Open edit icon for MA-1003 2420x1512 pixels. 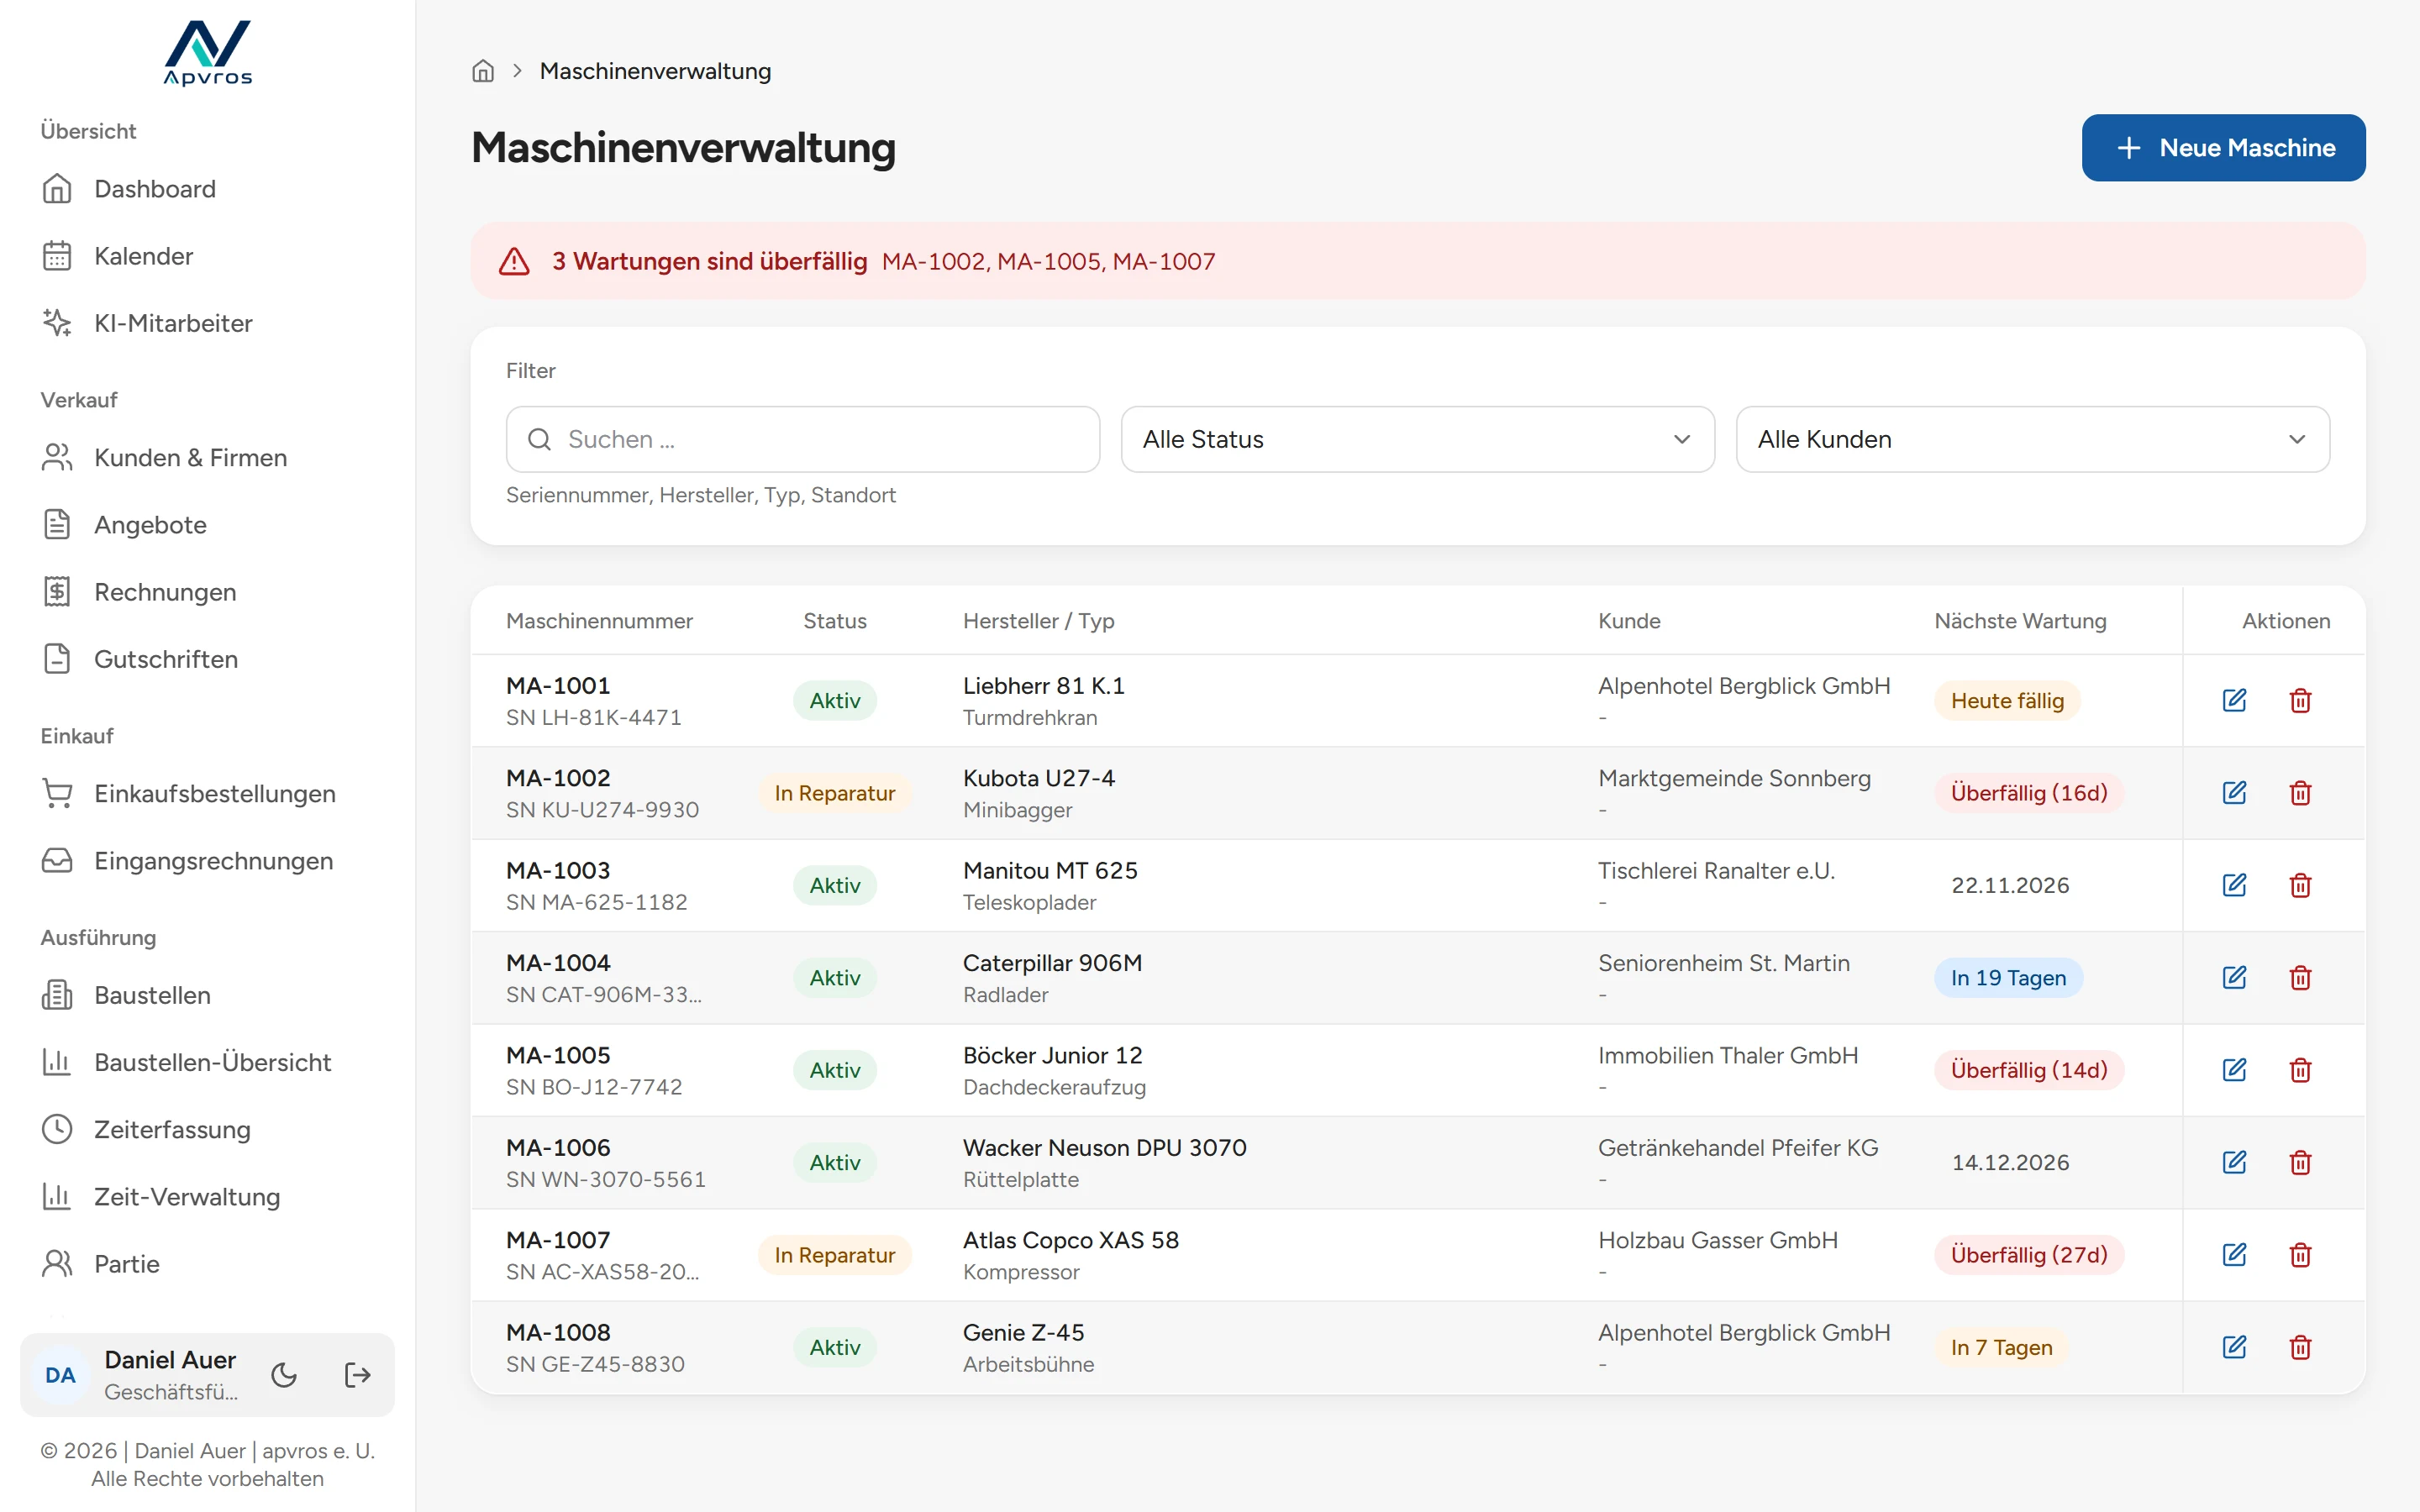coord(2234,885)
